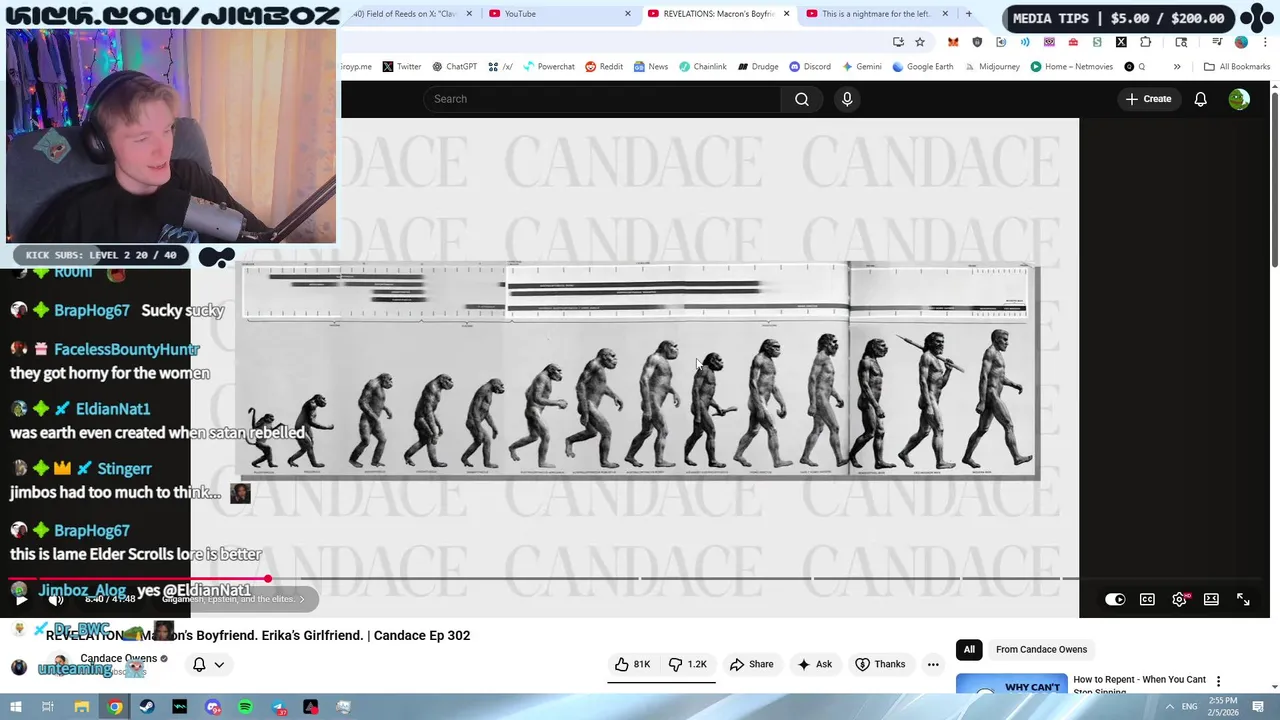Open a new browser tab
Viewport: 1280px width, 720px height.
(x=968, y=14)
